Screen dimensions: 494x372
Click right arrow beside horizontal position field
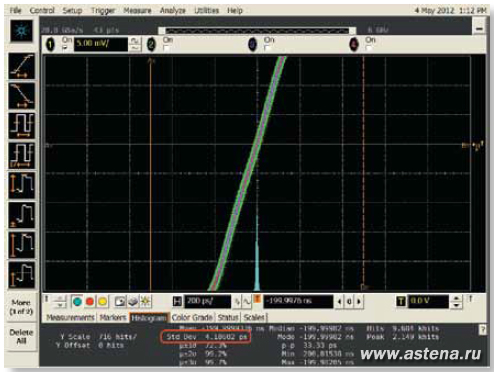pyautogui.click(x=359, y=302)
